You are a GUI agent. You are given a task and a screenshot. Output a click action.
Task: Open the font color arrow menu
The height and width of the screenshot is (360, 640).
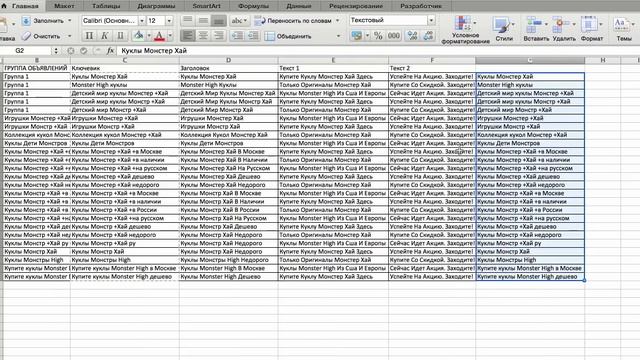pos(170,36)
